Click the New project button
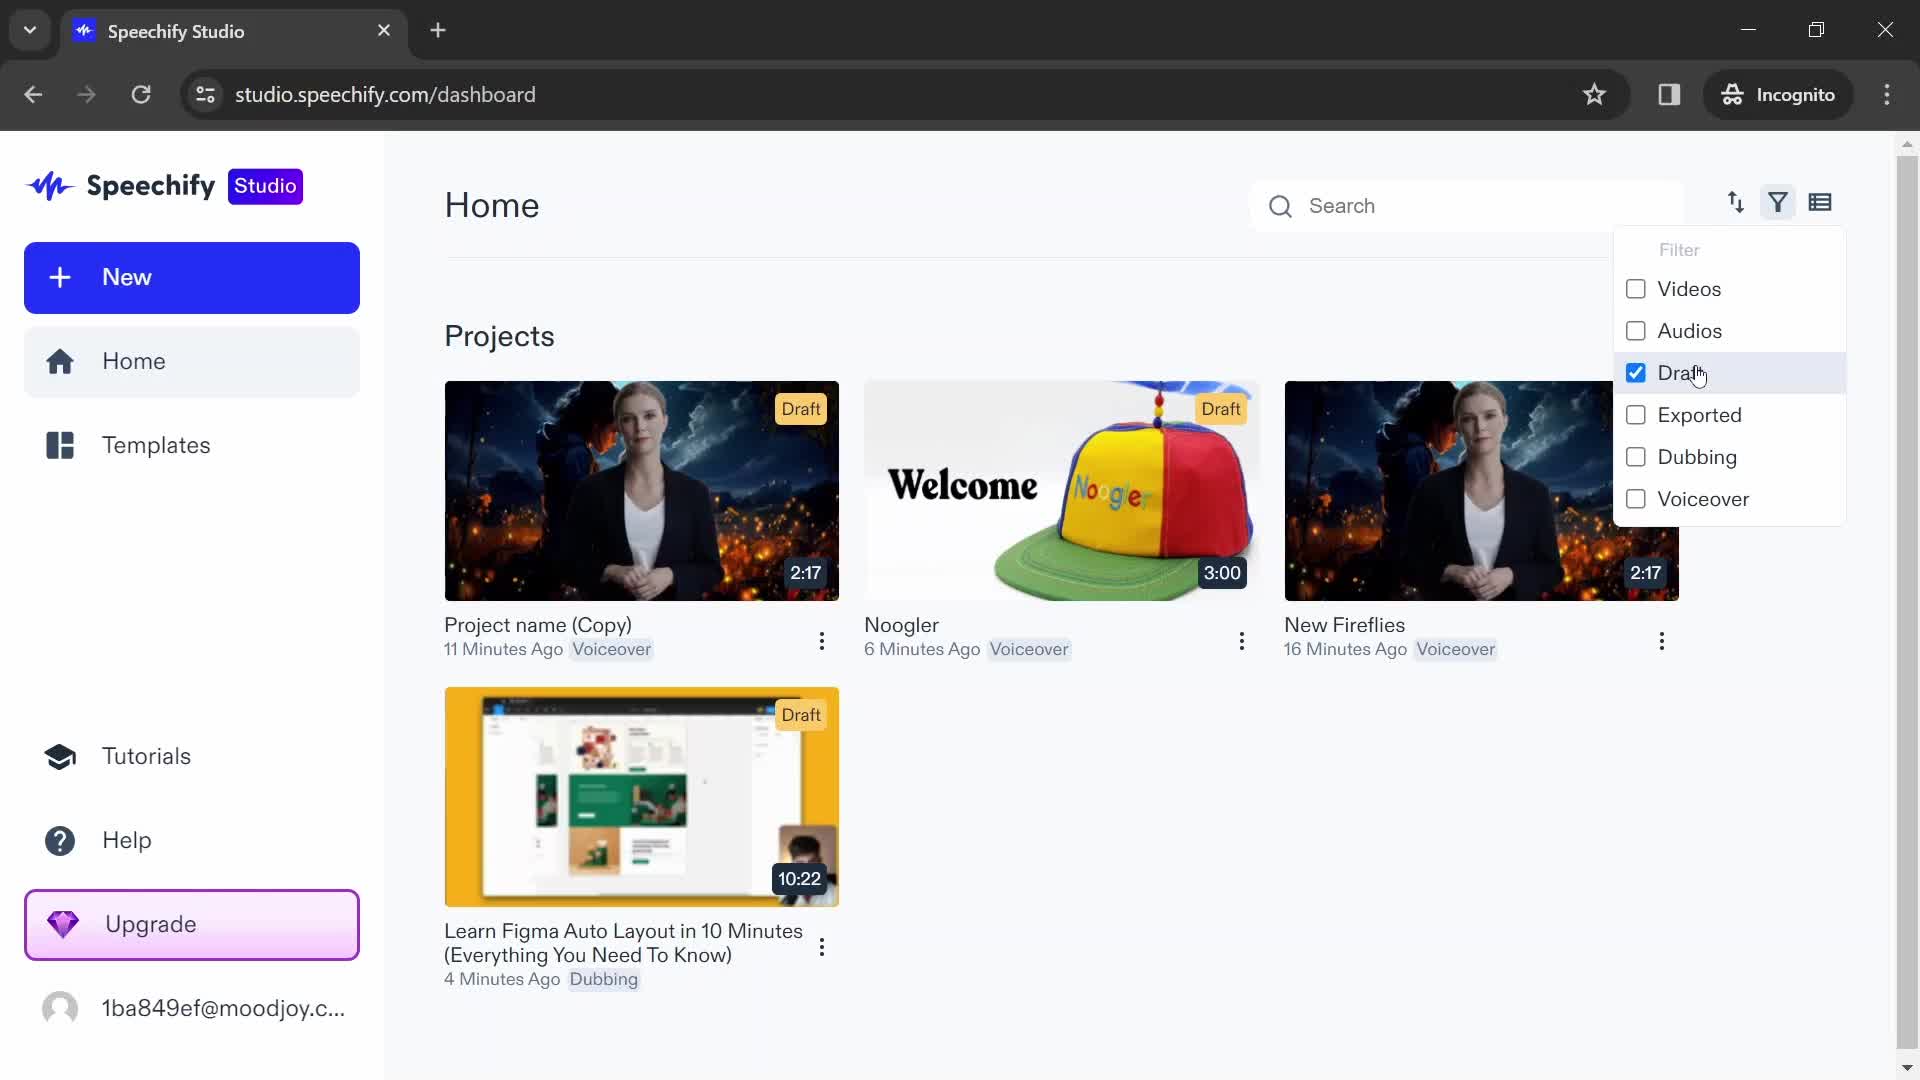The height and width of the screenshot is (1080, 1920). coord(191,277)
